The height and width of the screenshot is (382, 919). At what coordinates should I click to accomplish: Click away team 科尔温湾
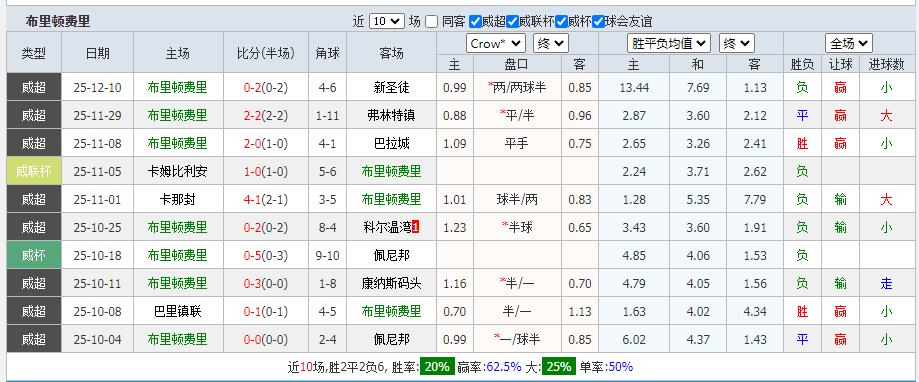click(x=387, y=227)
